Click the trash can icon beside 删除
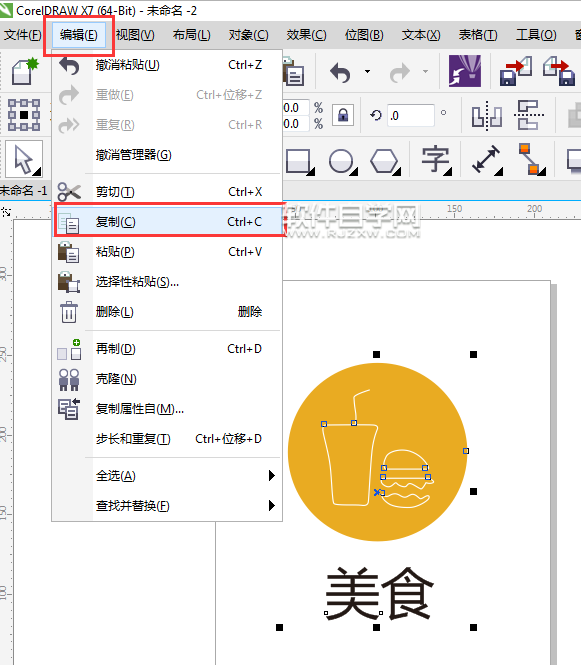The height and width of the screenshot is (665, 581). 69,312
